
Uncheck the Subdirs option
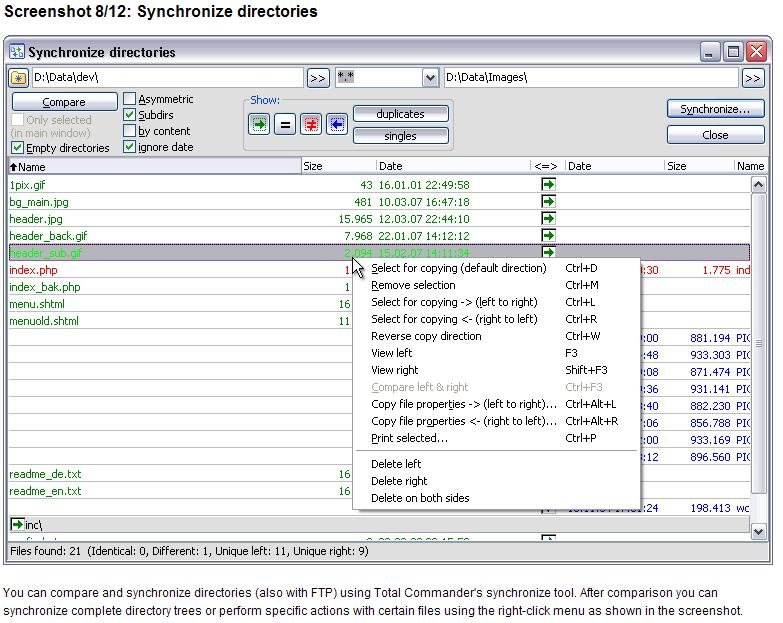[129, 115]
